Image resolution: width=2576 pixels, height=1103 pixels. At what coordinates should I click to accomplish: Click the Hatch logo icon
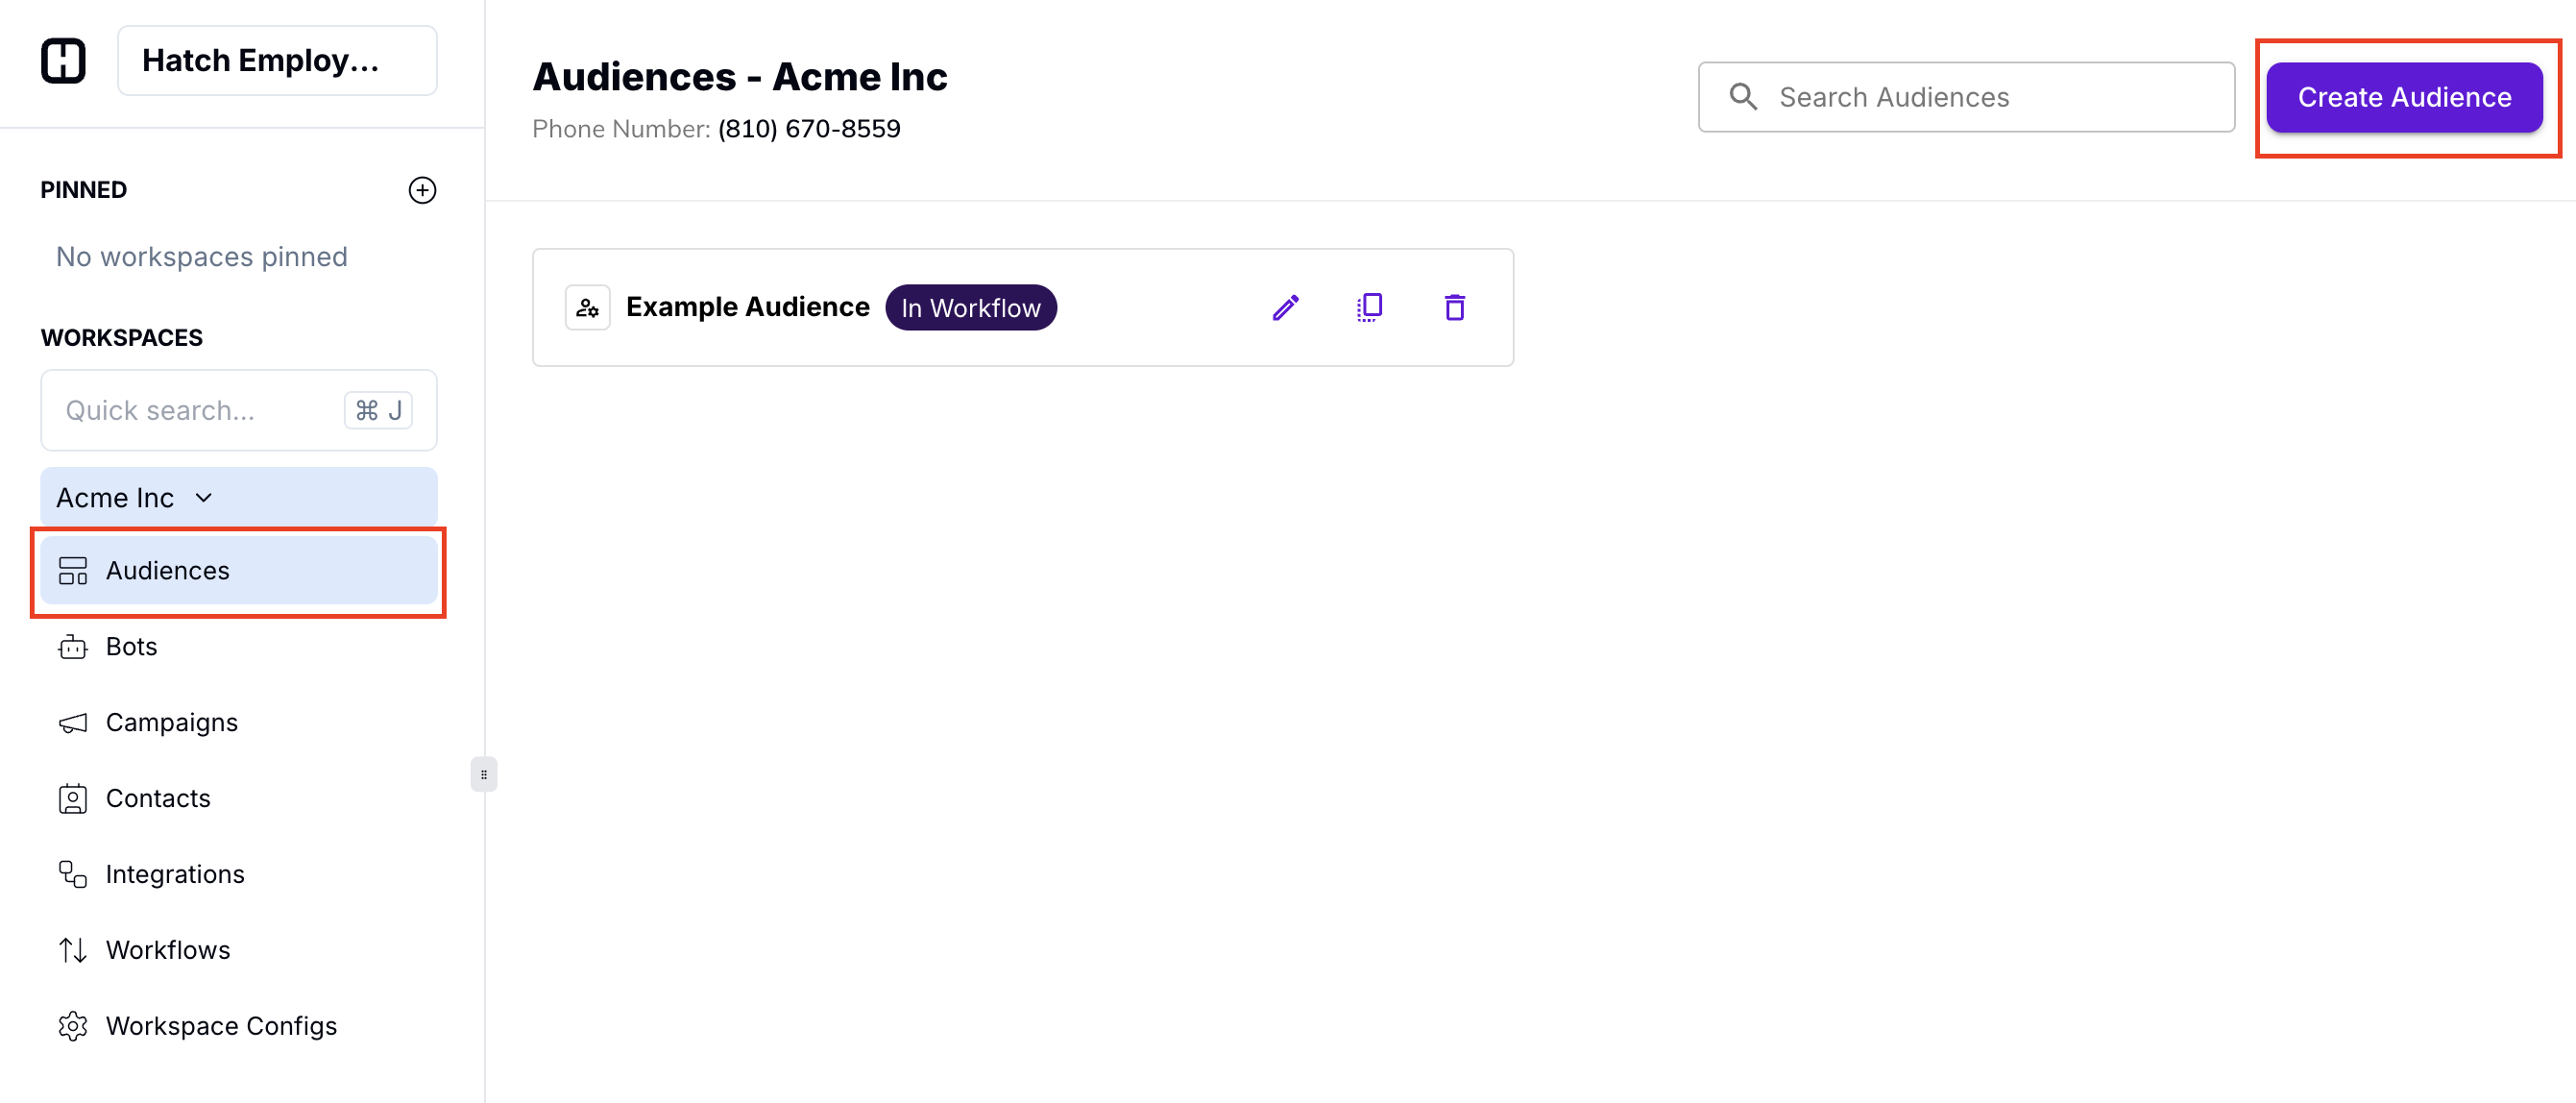tap(63, 61)
